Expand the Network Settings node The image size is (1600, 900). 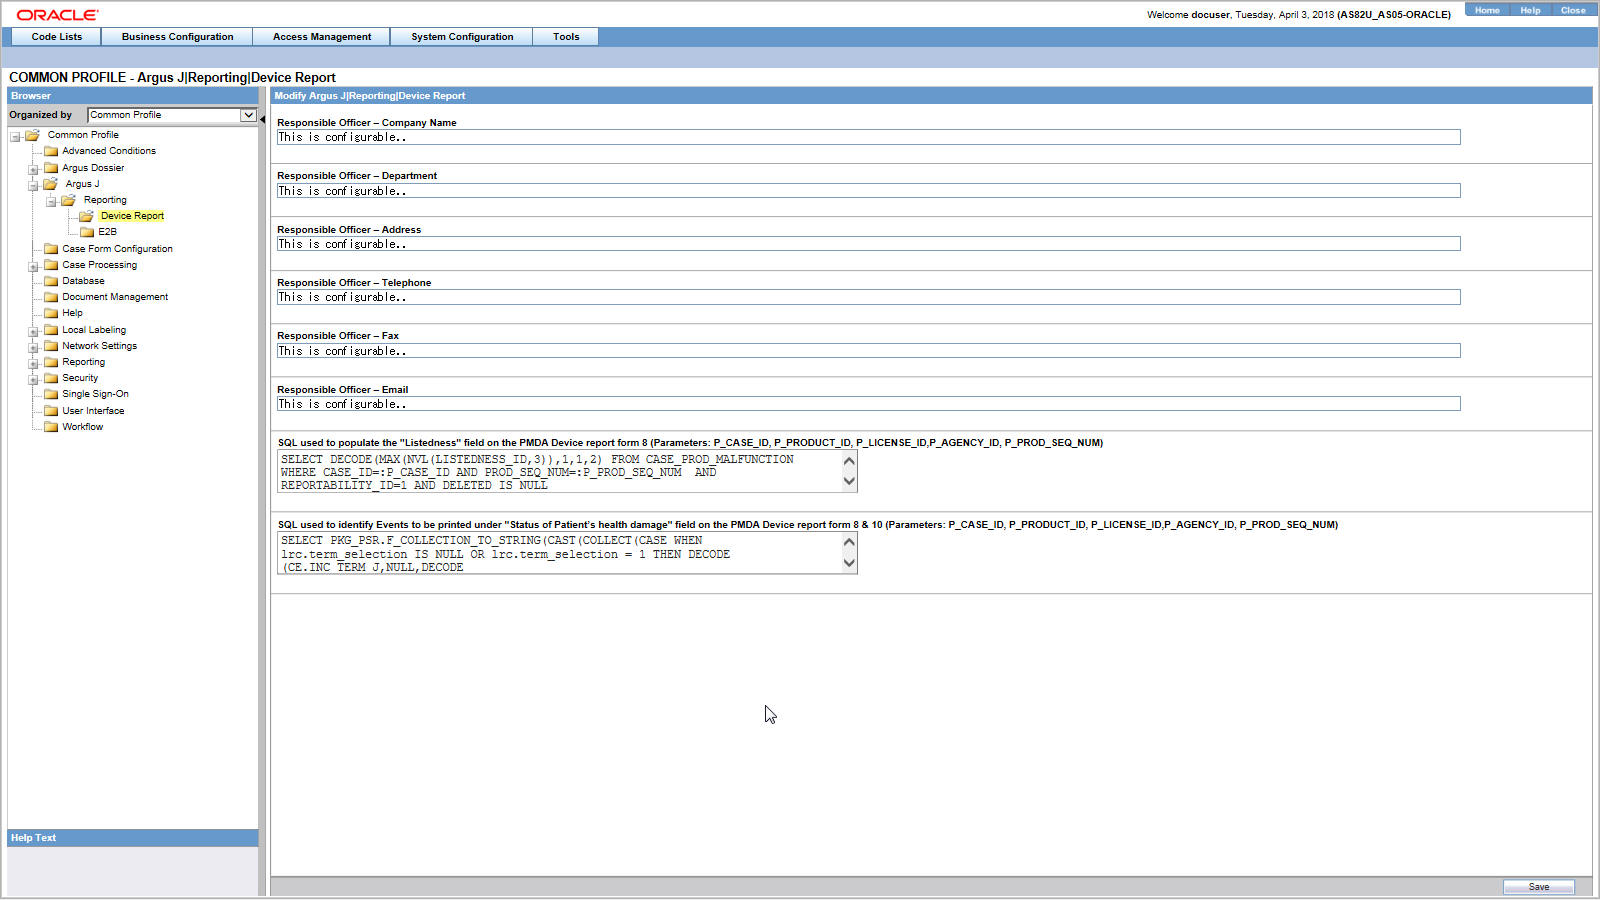click(x=33, y=347)
